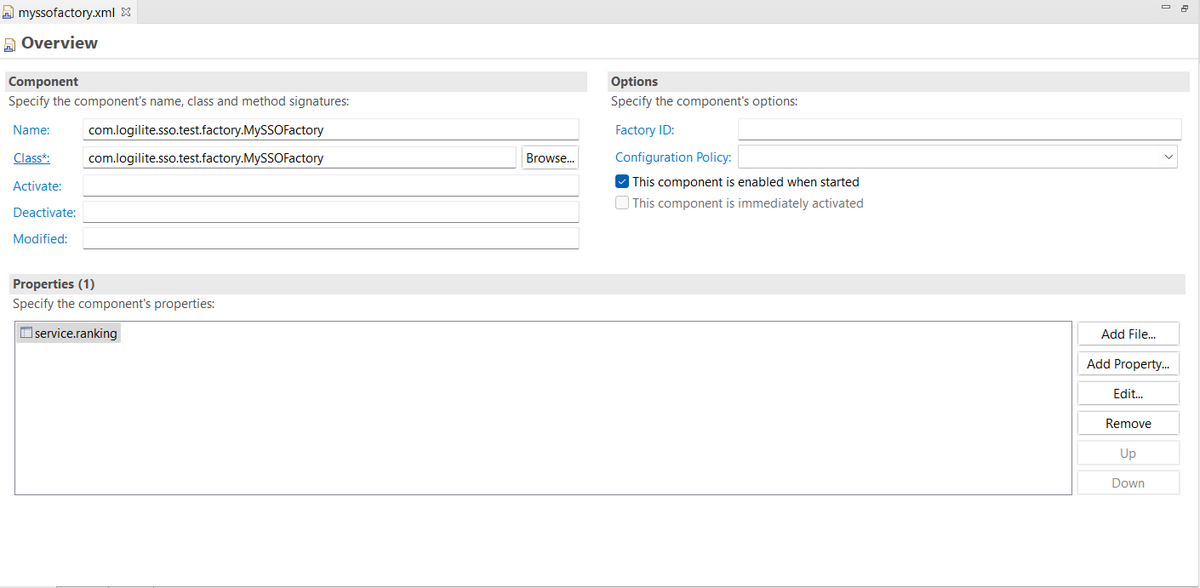Click the myssofactory.xml file icon in tab
The height and width of the screenshot is (588, 1200).
pos(9,11)
